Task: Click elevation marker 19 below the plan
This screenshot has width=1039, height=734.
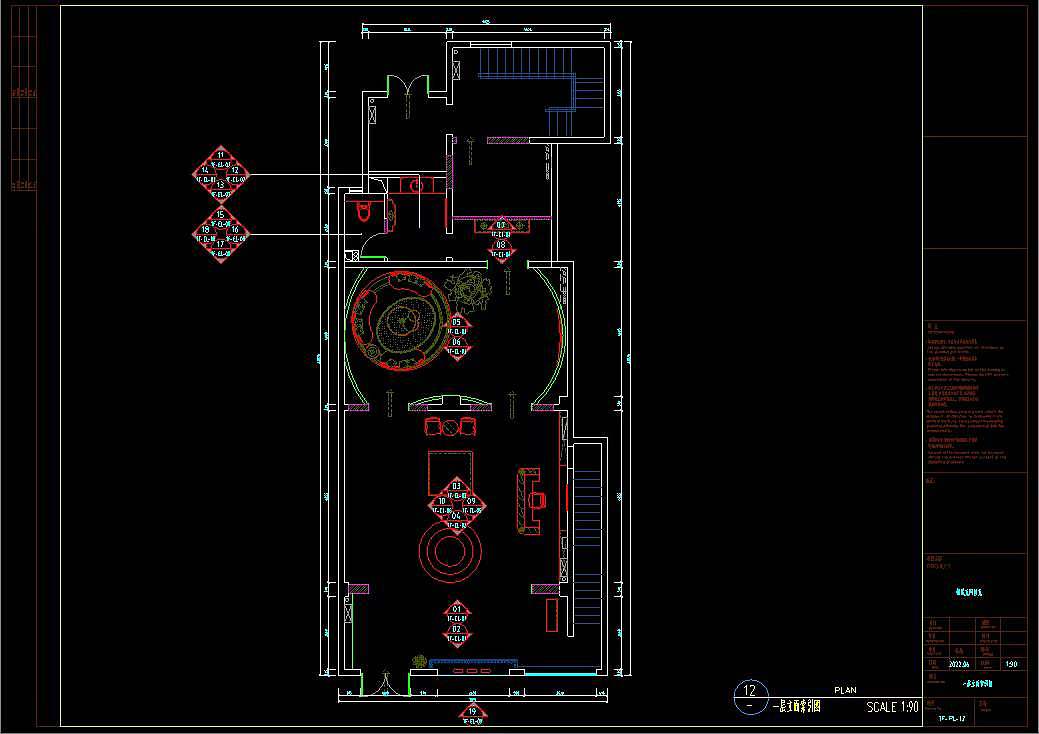Action: click(472, 715)
